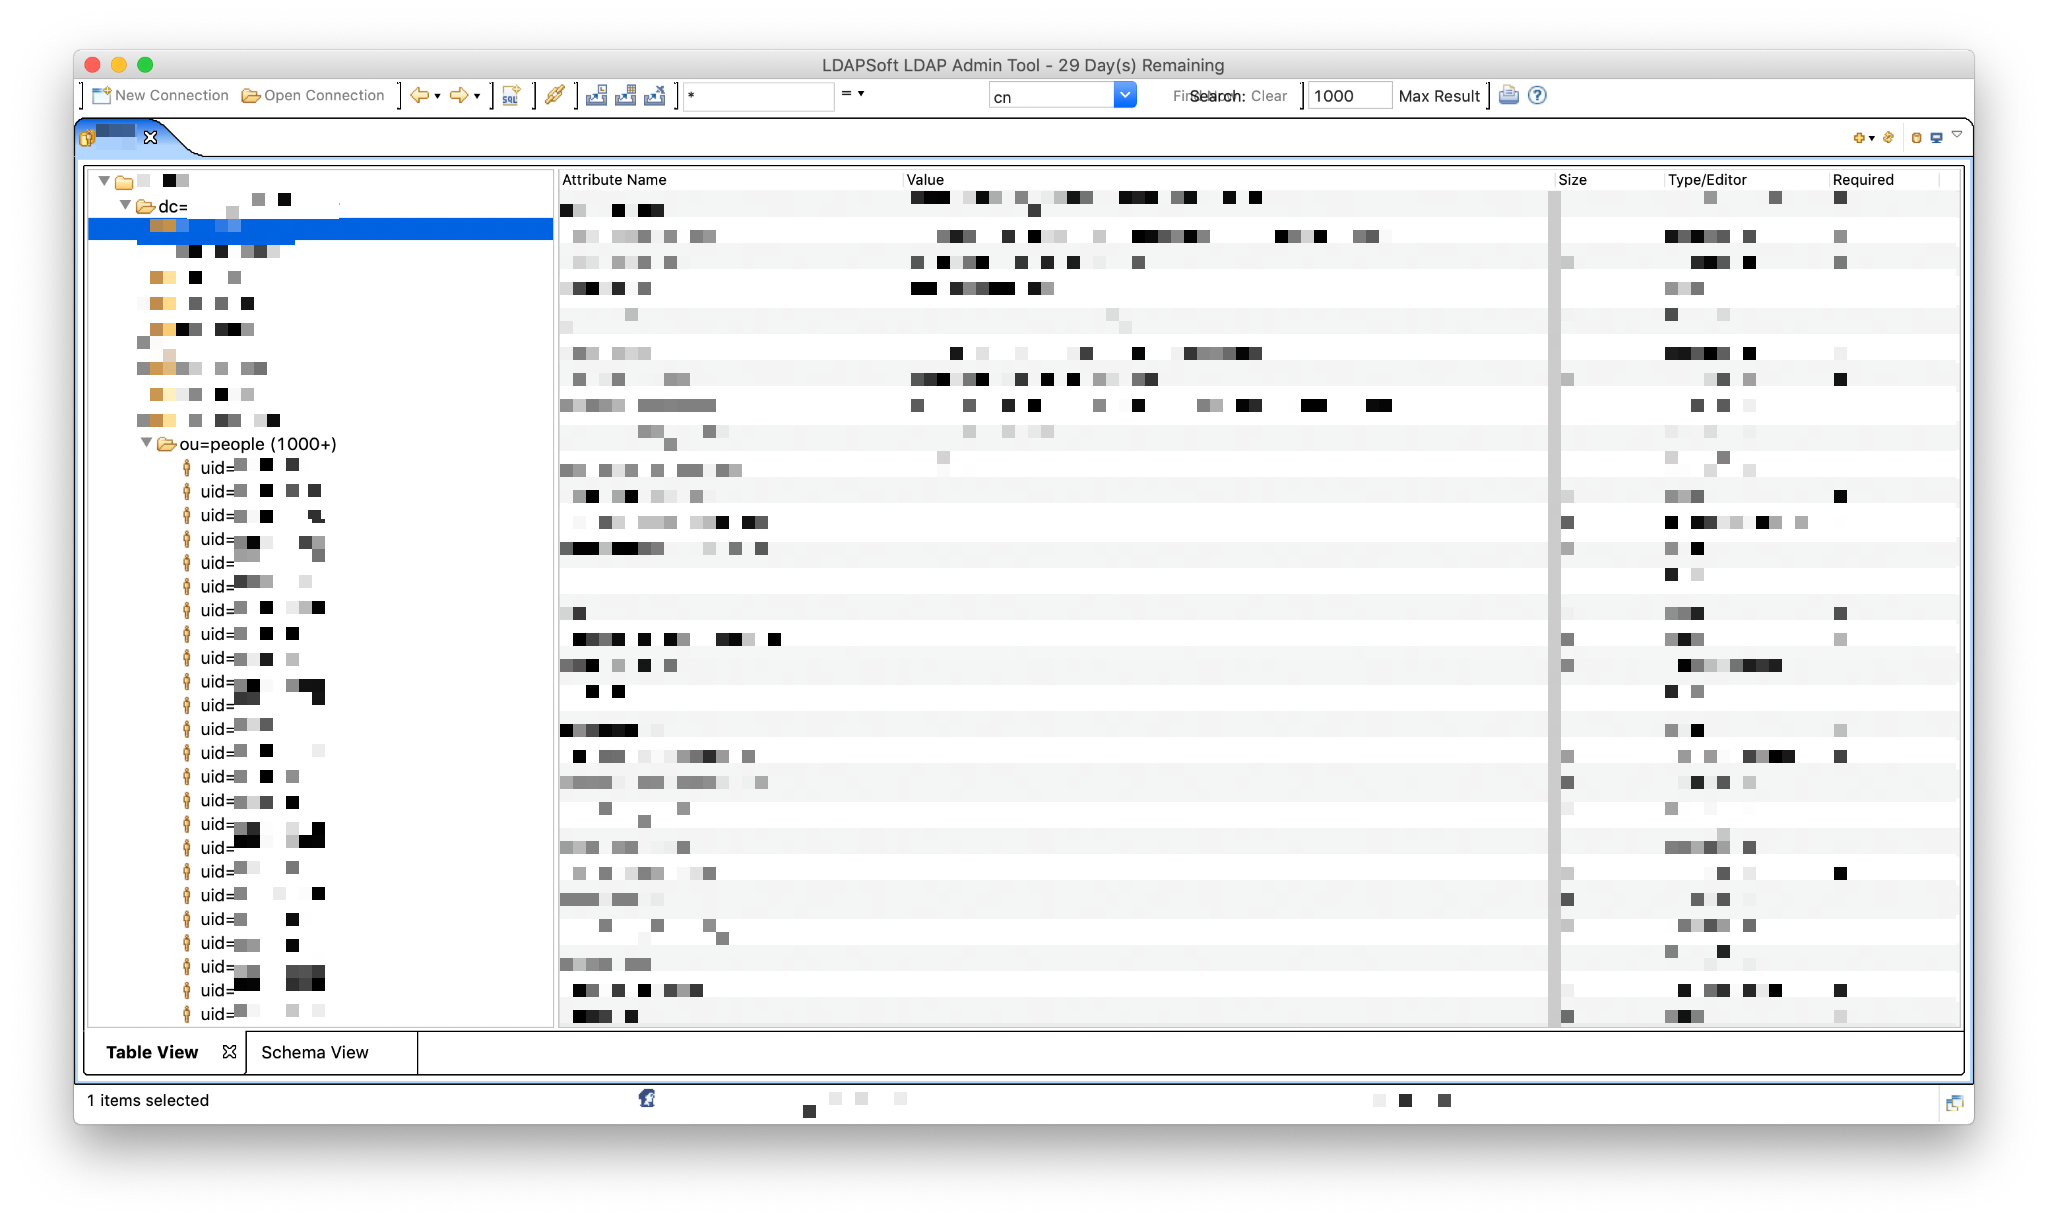Collapse the dc= tree node
This screenshot has height=1222, width=2048.
pyautogui.click(x=125, y=205)
